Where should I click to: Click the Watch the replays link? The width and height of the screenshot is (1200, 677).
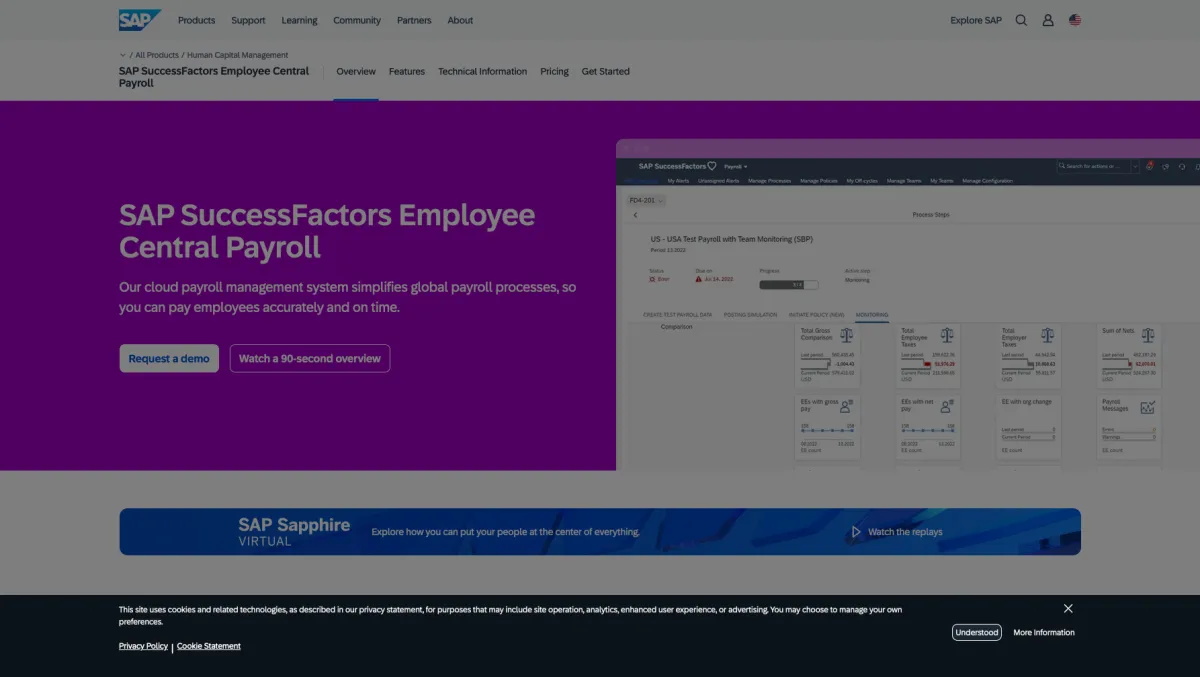[905, 532]
